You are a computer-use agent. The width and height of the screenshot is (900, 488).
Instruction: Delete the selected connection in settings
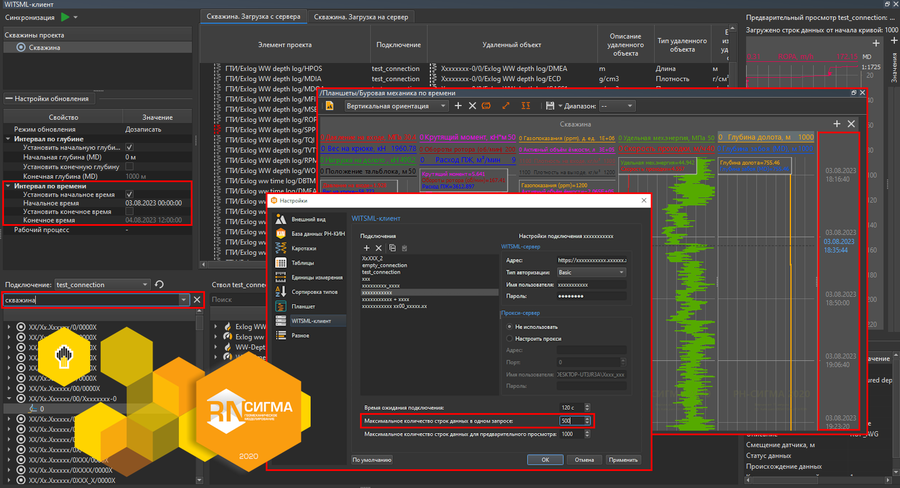pos(379,247)
